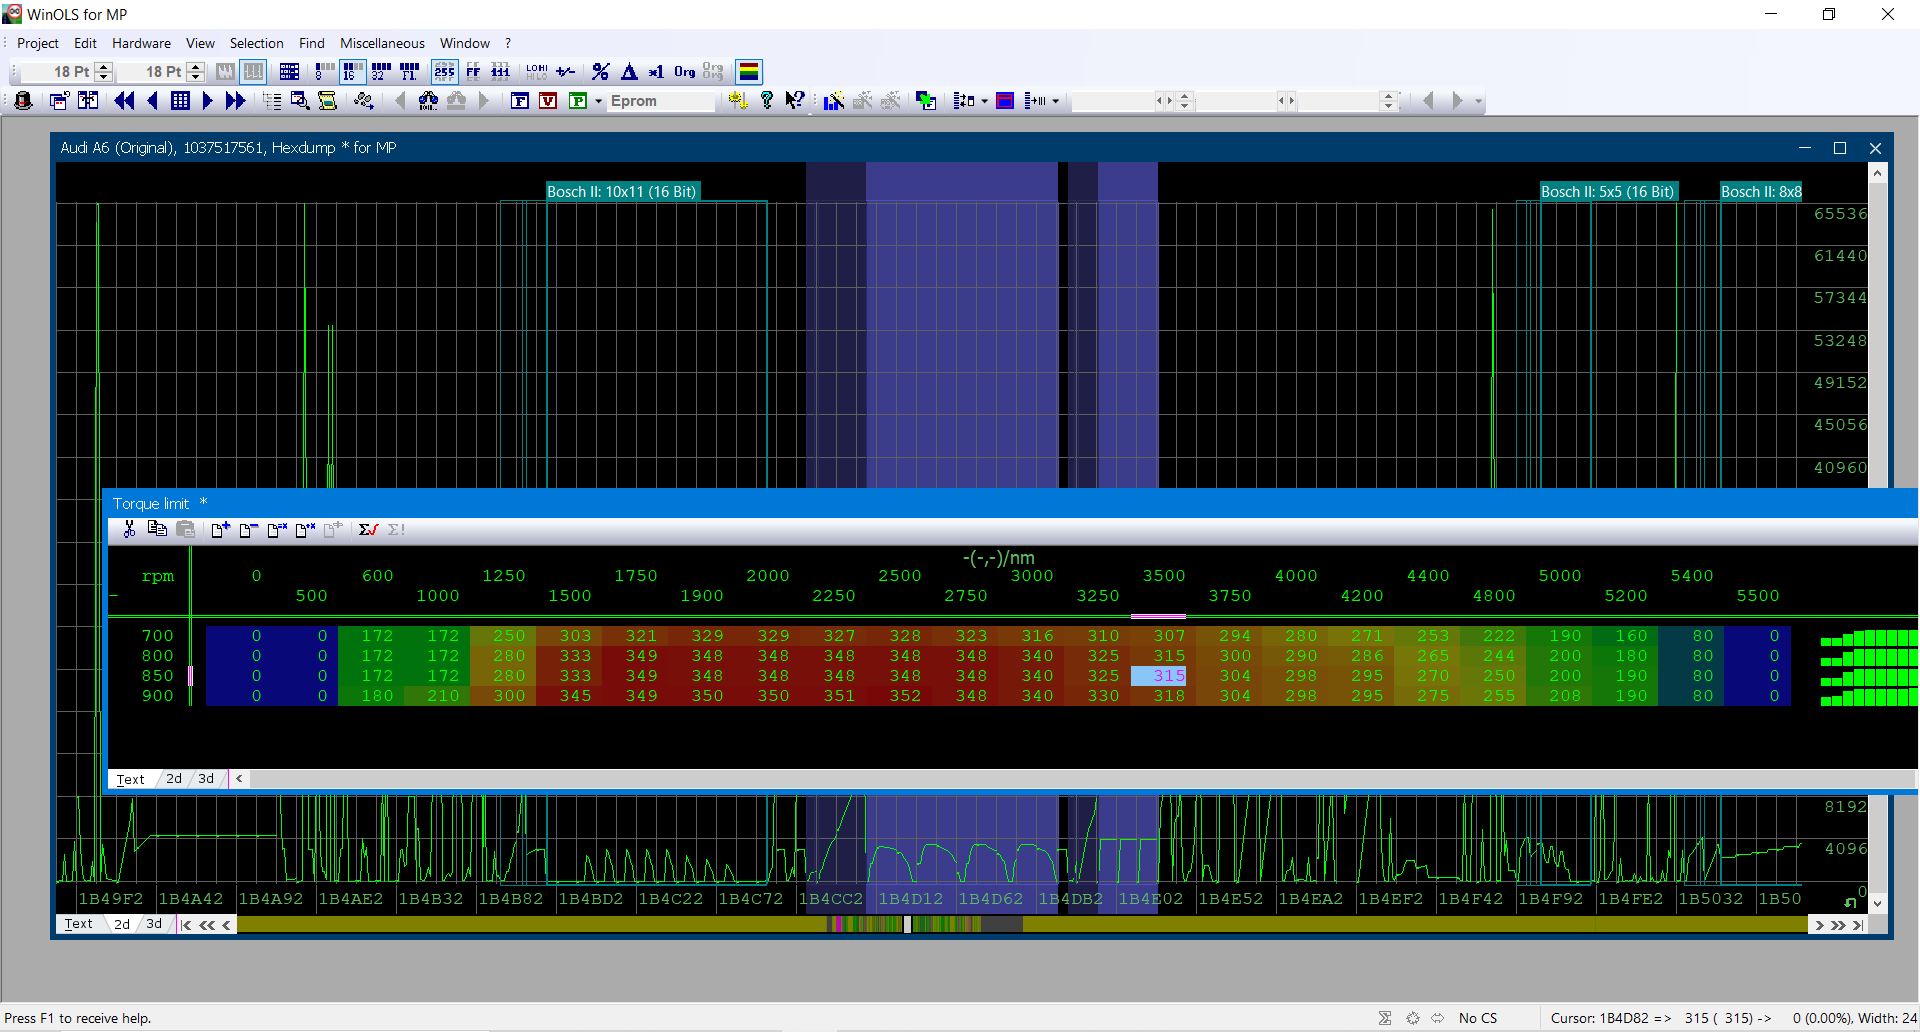Increase the first 18 Pt font size
The image size is (1920, 1032).
(x=103, y=67)
